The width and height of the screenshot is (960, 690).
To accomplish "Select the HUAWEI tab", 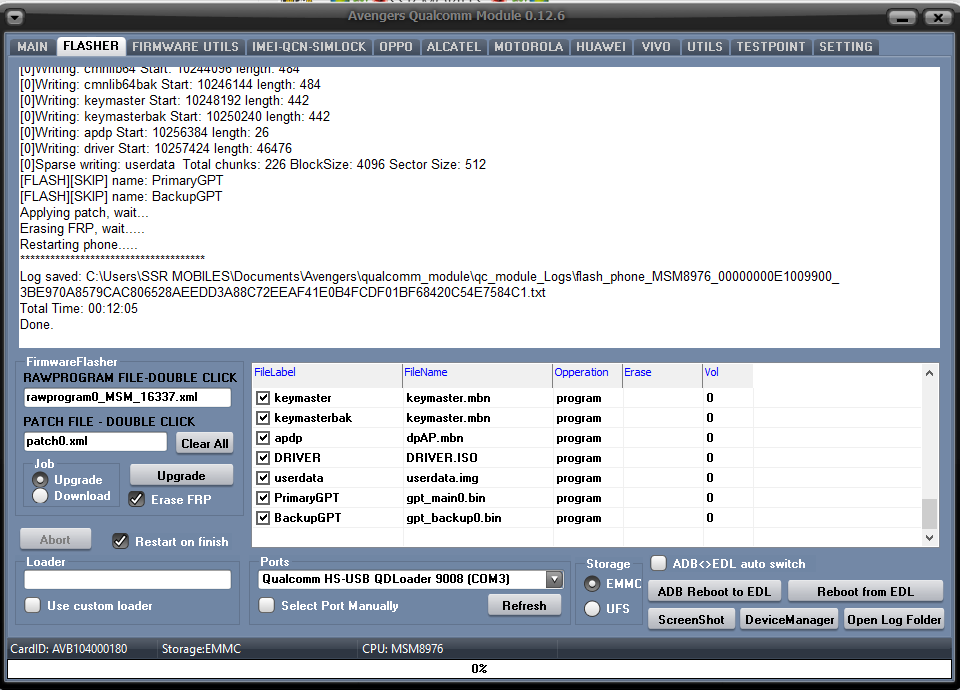I will (601, 47).
